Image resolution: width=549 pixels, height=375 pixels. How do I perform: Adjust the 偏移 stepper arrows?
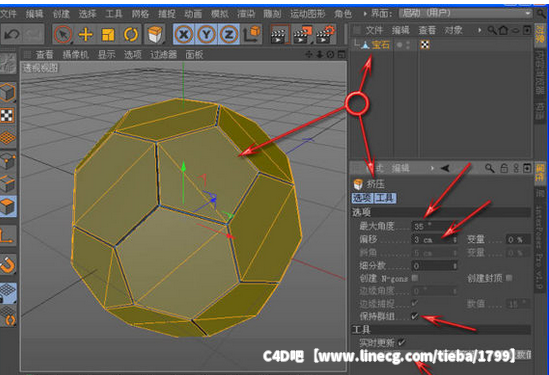coord(454,240)
